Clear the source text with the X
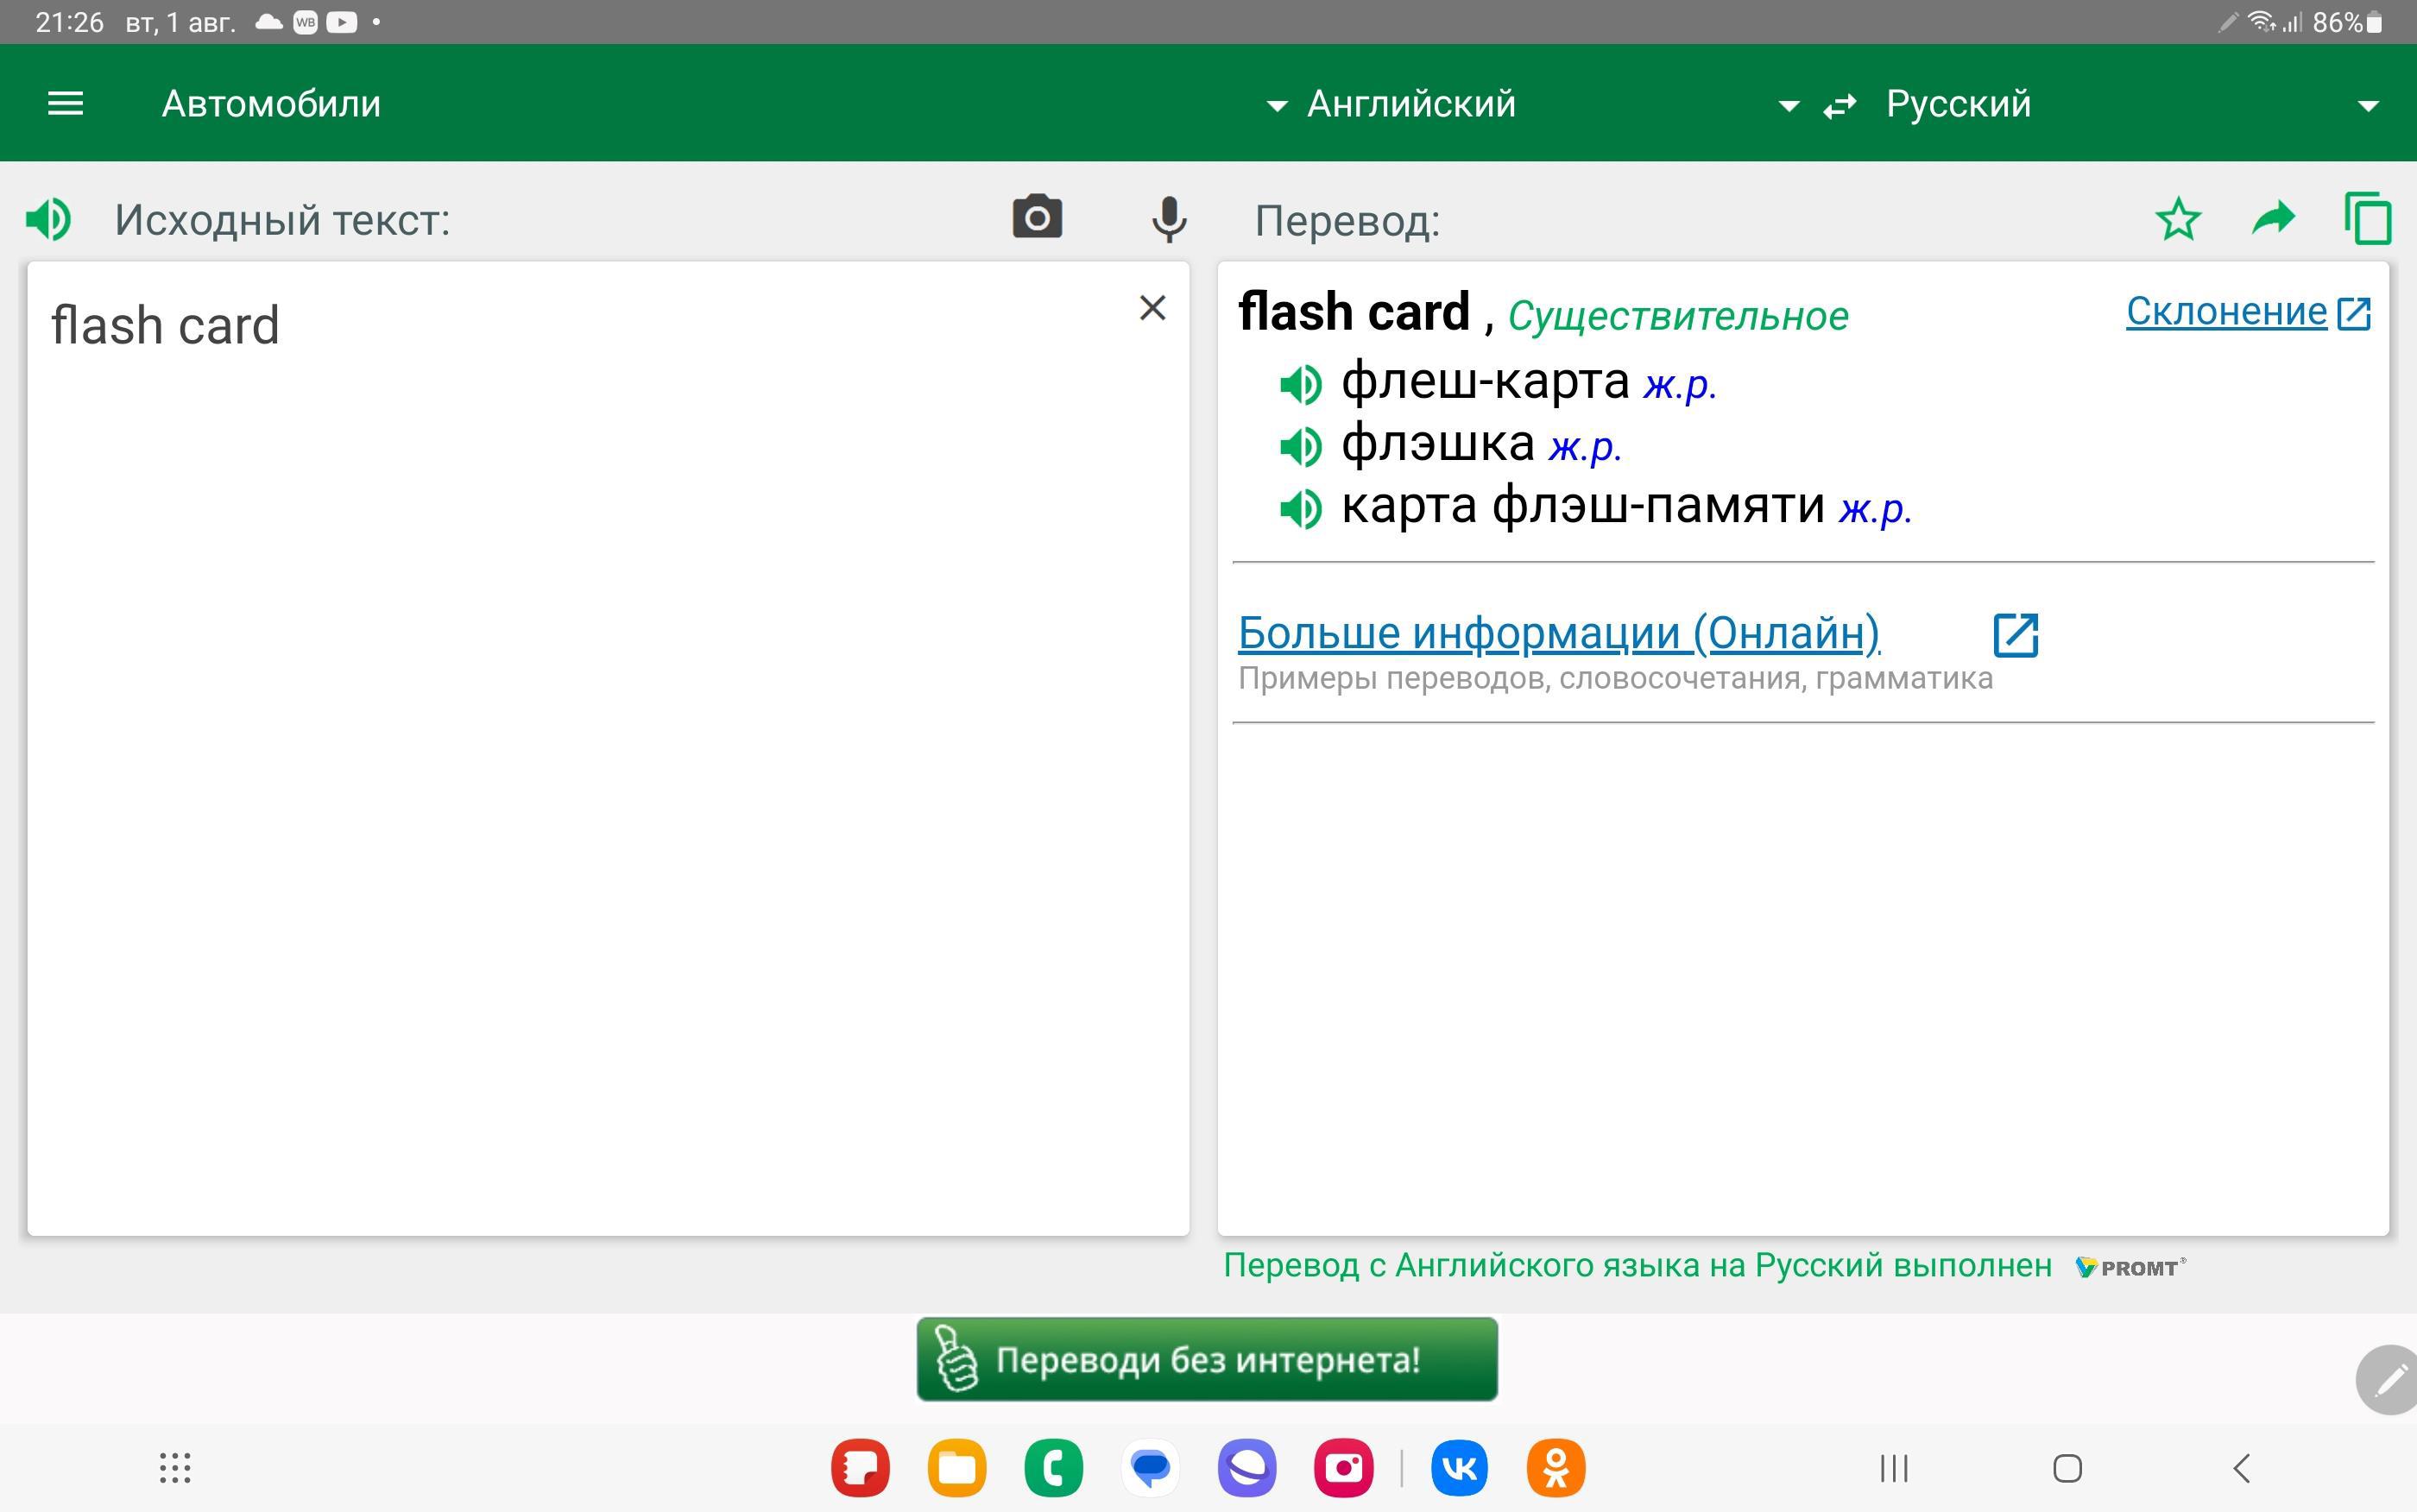 1152,308
